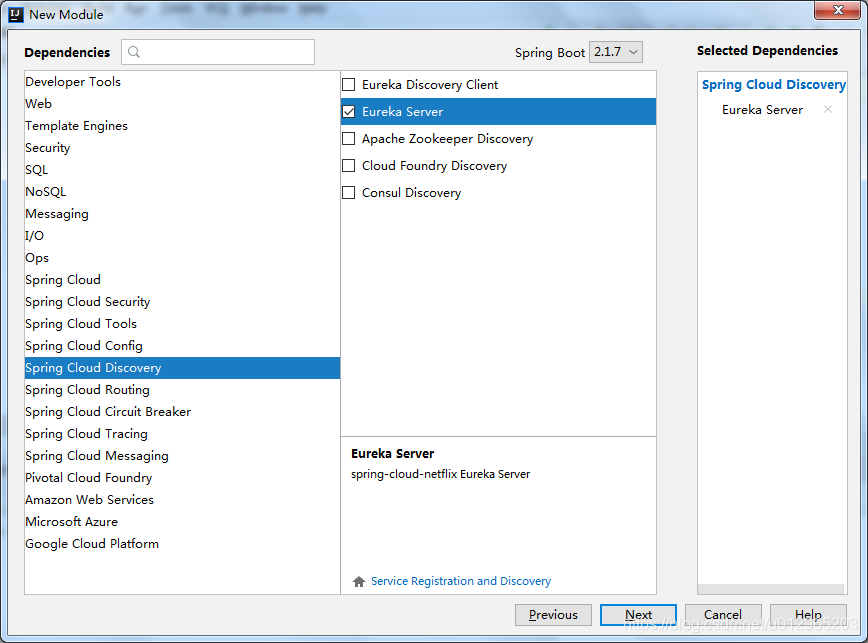Open the Spring Boot version dropdown

(616, 52)
